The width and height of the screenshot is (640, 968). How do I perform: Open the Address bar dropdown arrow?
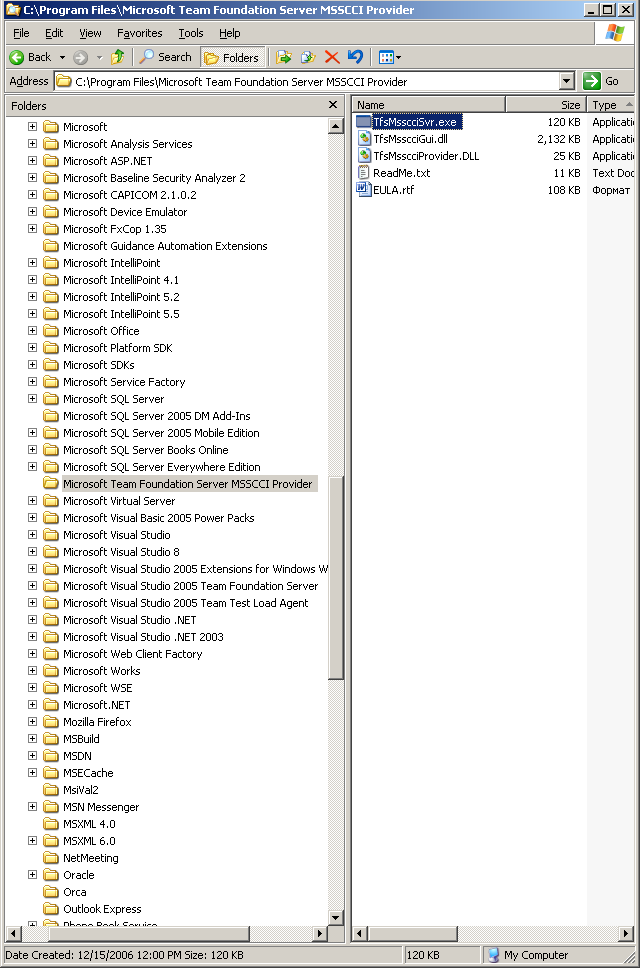click(567, 81)
